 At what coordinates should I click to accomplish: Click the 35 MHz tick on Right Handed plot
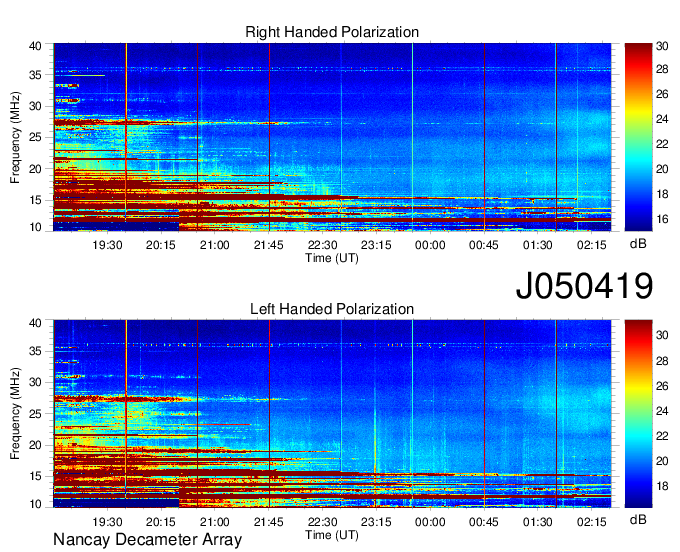(35, 75)
